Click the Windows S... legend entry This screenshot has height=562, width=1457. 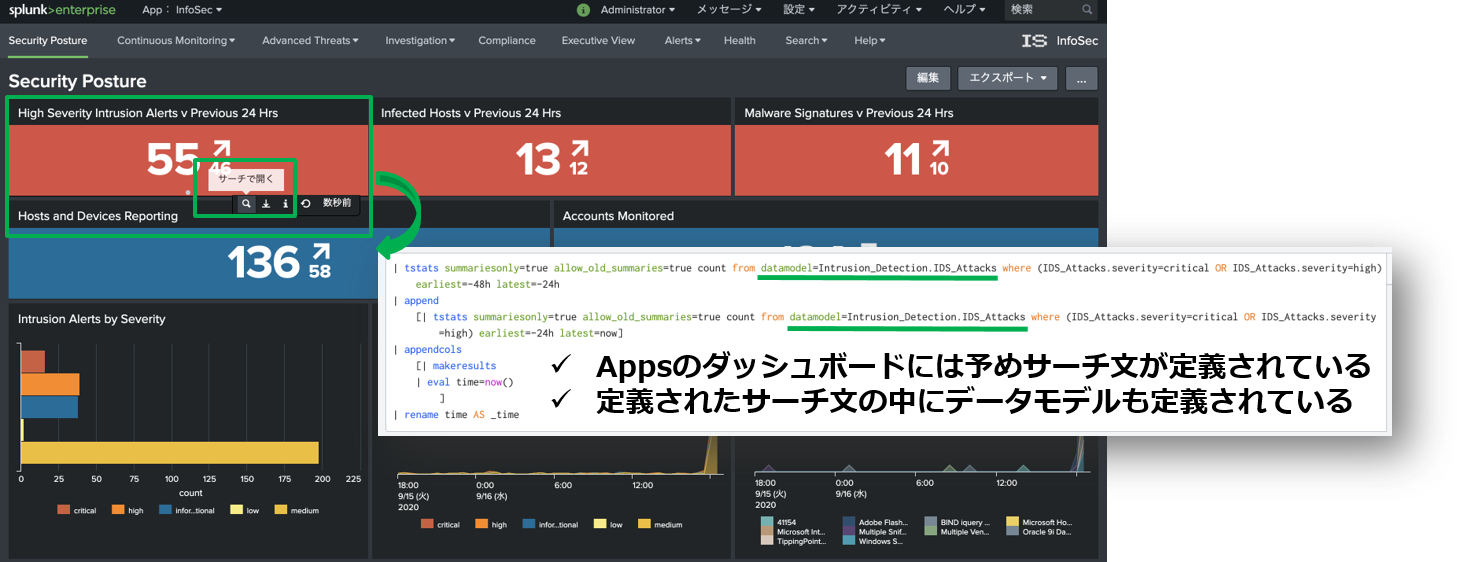(x=874, y=541)
